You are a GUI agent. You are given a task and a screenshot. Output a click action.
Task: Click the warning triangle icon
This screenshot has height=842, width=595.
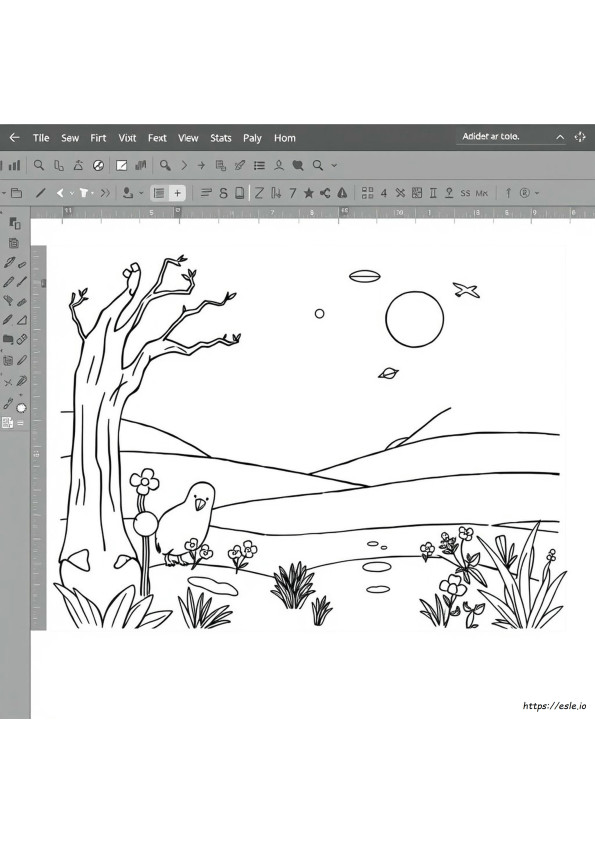pos(342,193)
